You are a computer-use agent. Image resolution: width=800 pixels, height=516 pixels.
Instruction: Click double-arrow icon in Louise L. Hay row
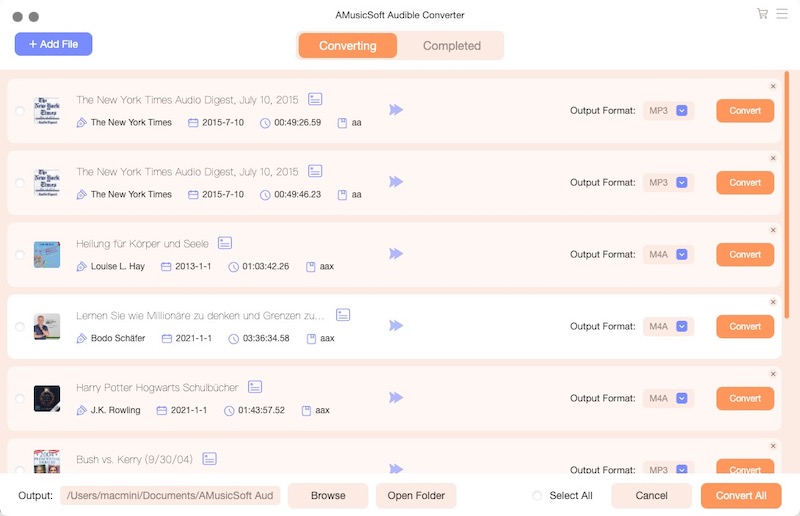pos(396,254)
